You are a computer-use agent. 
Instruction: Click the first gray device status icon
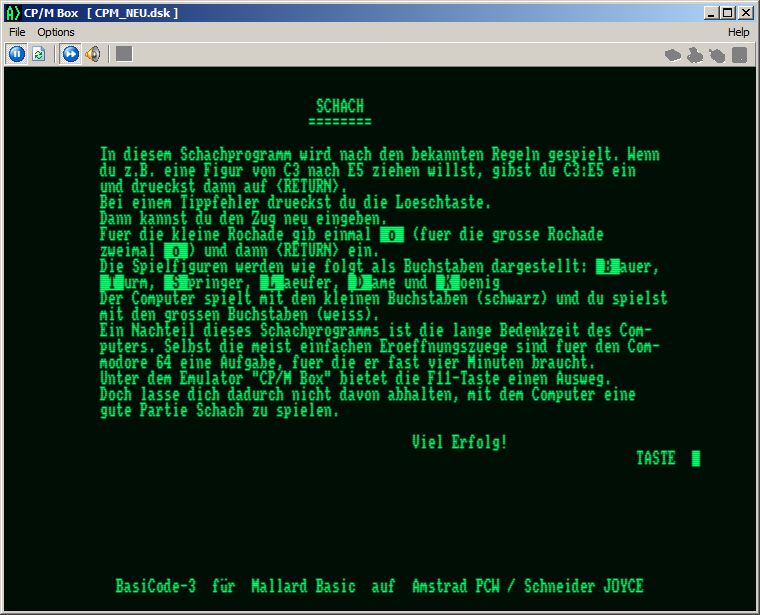click(673, 55)
